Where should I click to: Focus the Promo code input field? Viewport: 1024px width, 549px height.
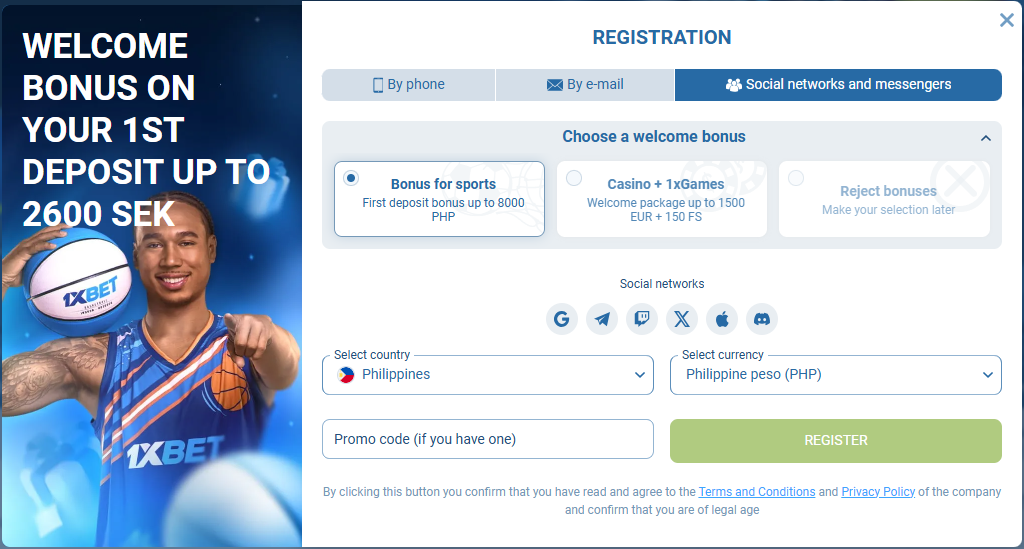[x=488, y=439]
